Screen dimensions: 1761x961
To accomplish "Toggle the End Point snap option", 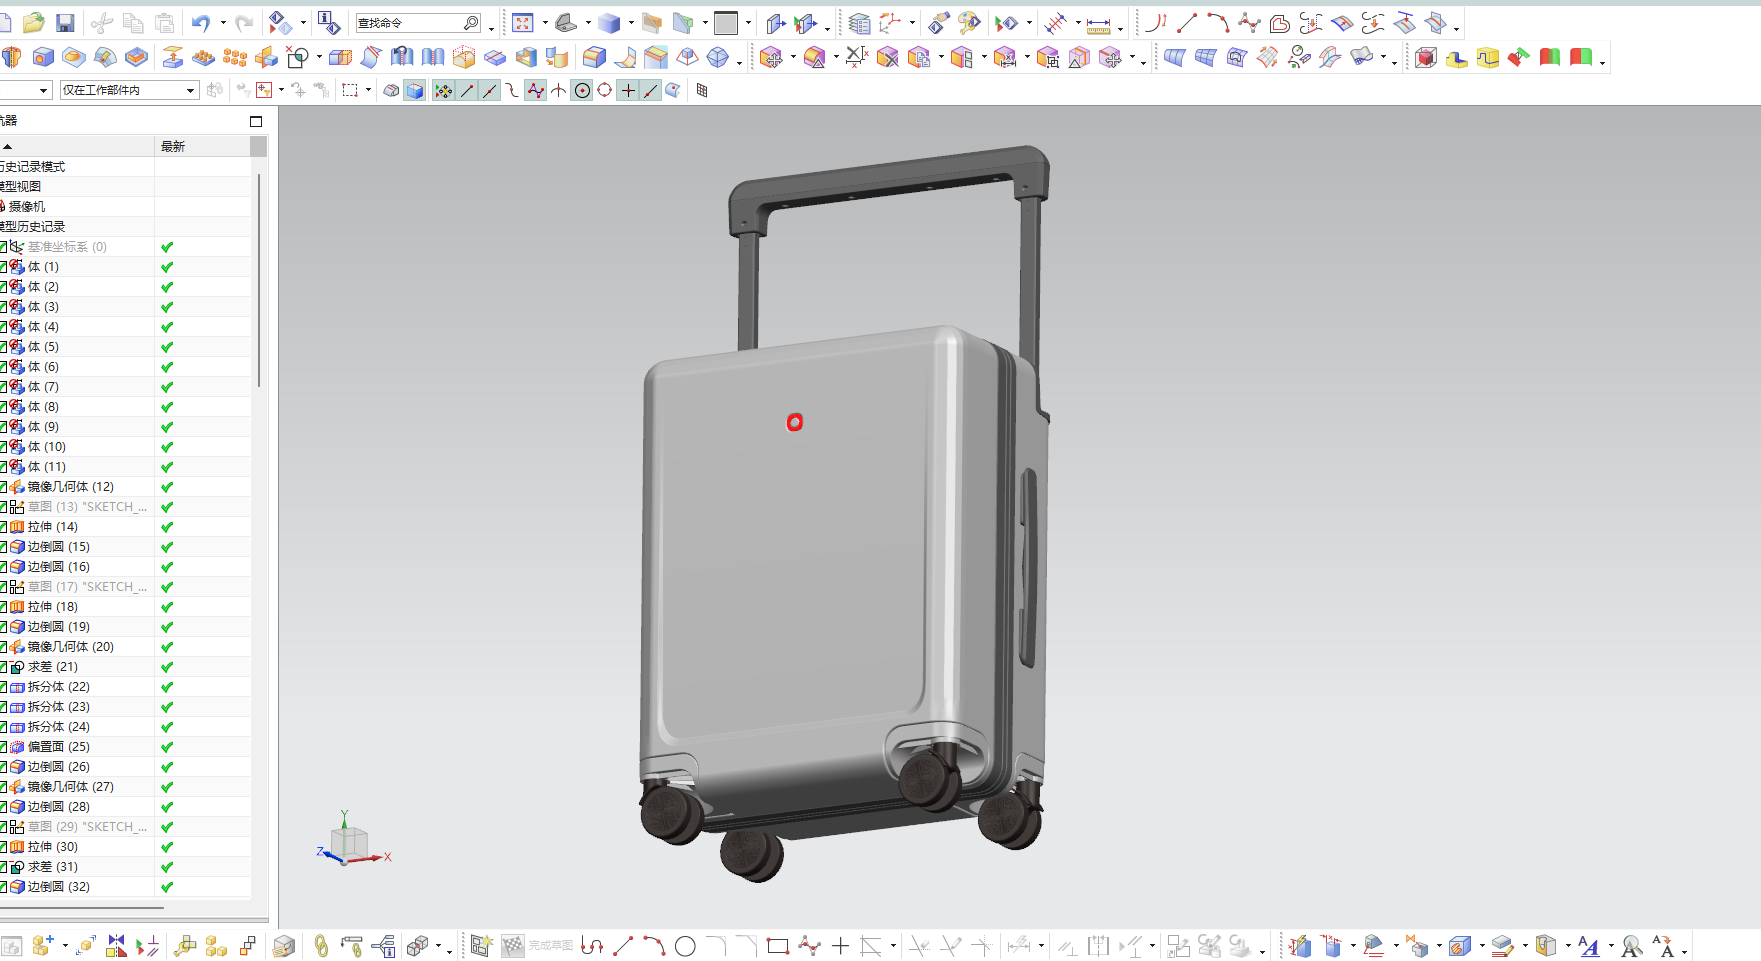I will tap(467, 90).
